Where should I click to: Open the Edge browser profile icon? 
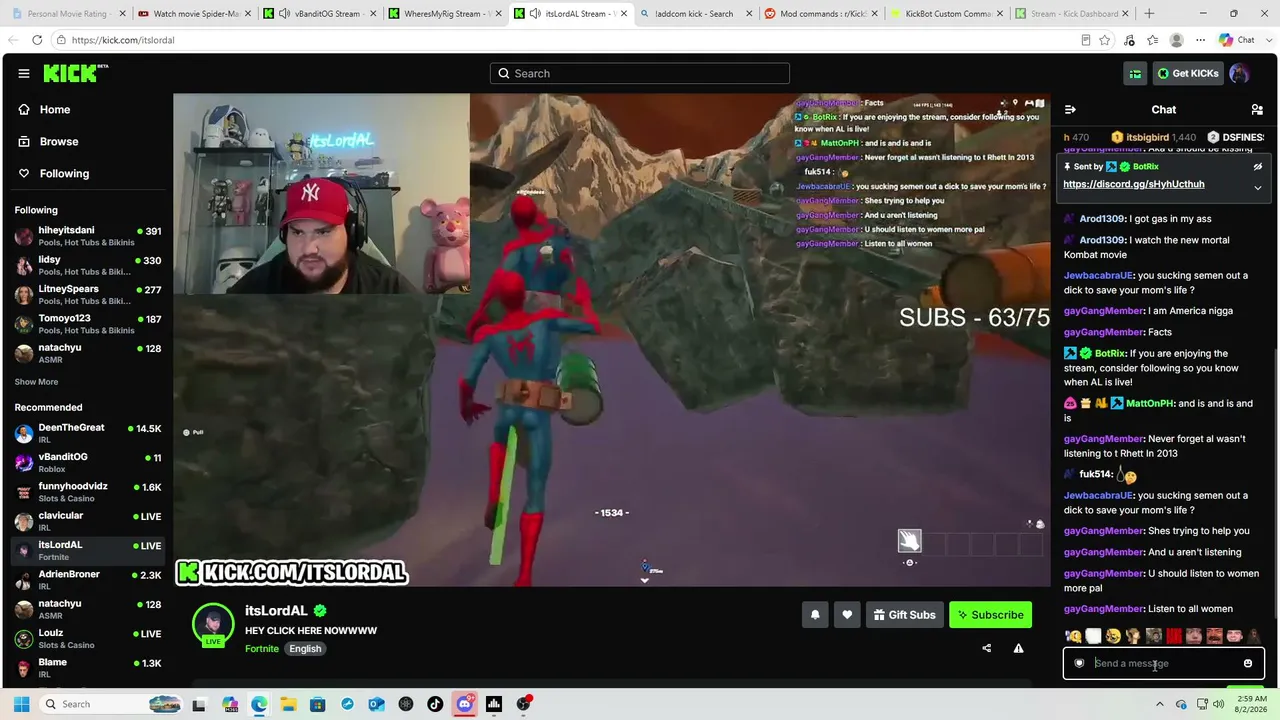(x=1177, y=40)
